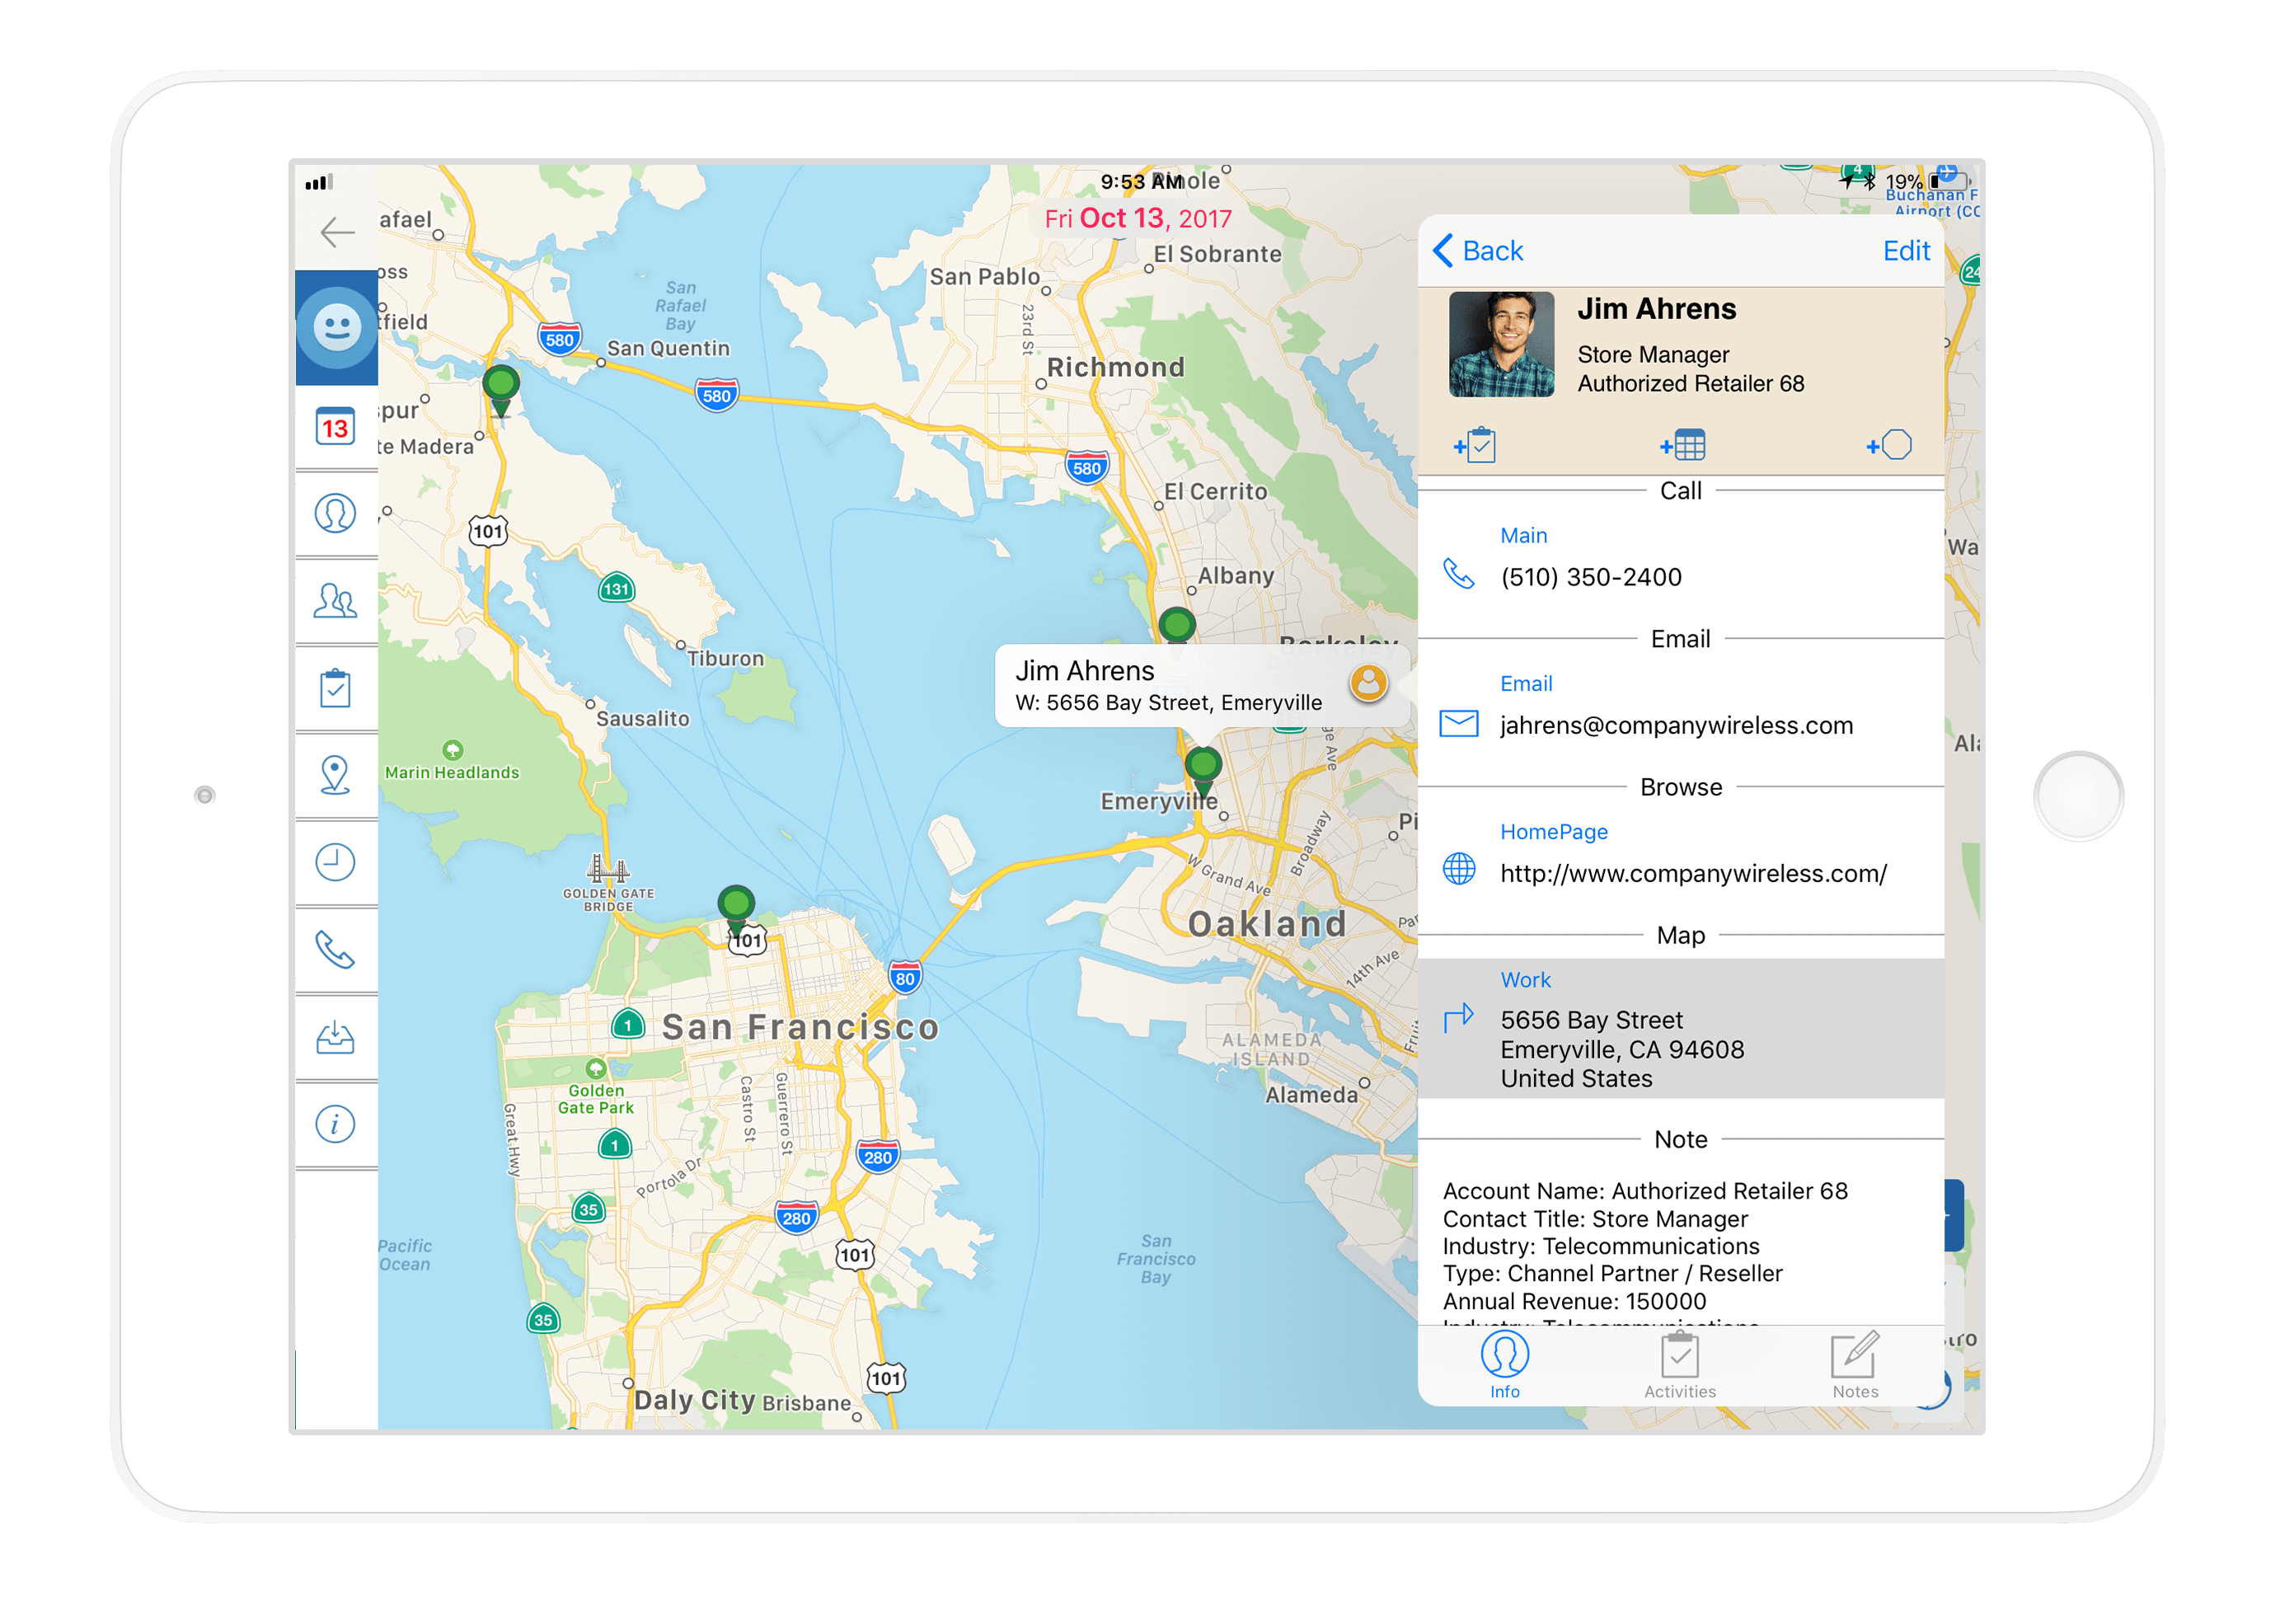
Task: Tap the directions arrow next to 5656 Bay Street
Action: point(1459,1017)
